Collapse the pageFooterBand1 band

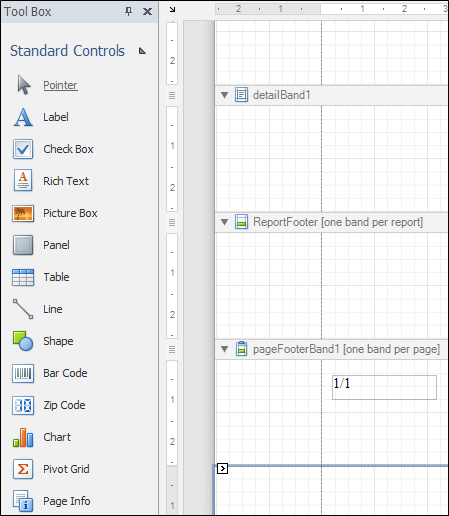tap(224, 349)
